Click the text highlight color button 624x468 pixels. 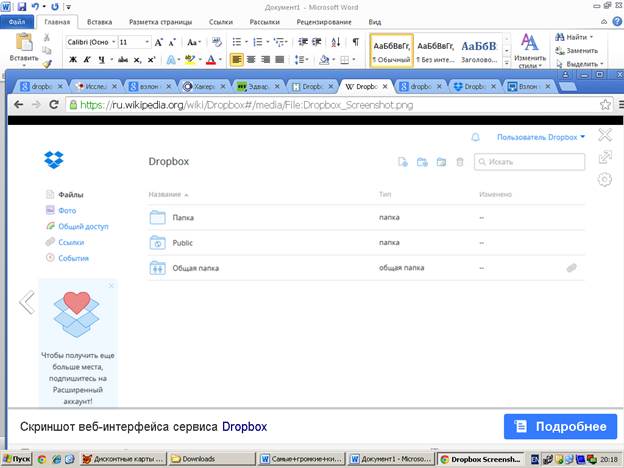pyautogui.click(x=189, y=60)
